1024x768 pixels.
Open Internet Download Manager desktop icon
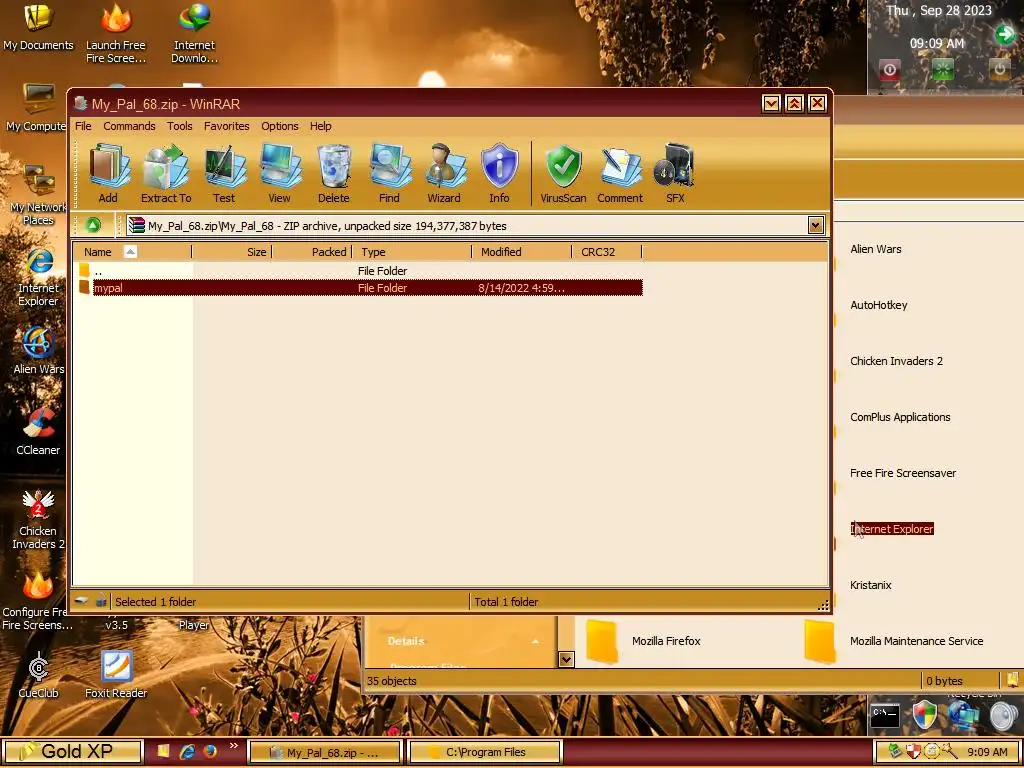[195, 33]
